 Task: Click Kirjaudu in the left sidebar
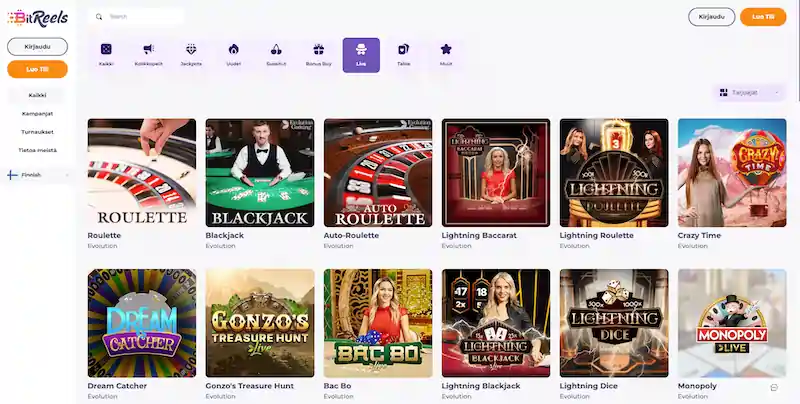click(37, 46)
